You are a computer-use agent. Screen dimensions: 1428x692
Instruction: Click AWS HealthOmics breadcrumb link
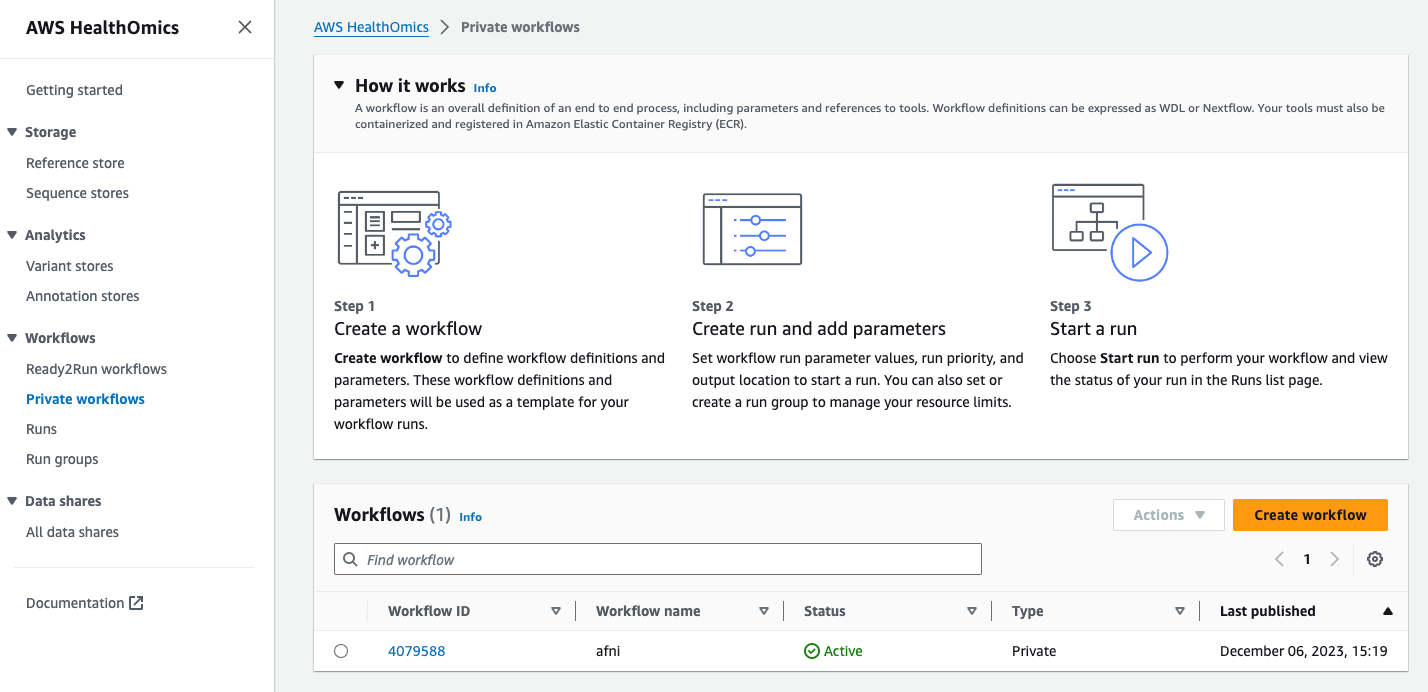[371, 27]
